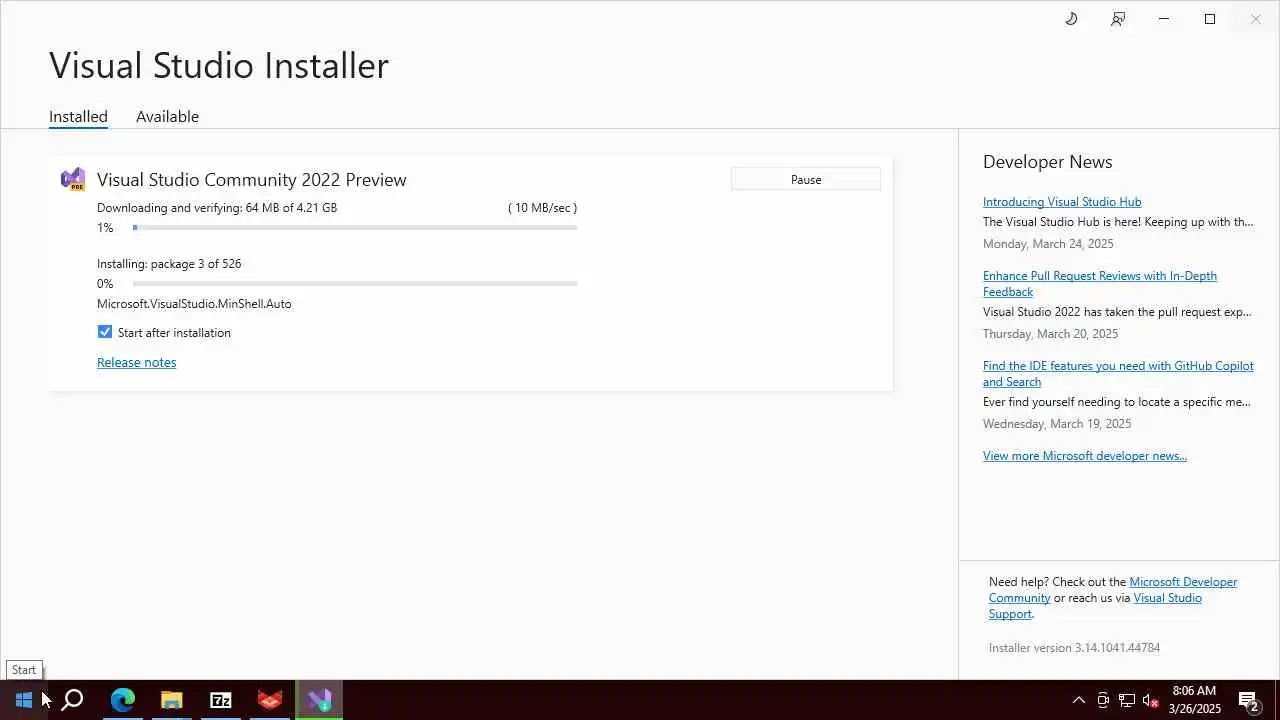1280x720 pixels.
Task: Switch to the Installed tab
Action: click(x=78, y=116)
